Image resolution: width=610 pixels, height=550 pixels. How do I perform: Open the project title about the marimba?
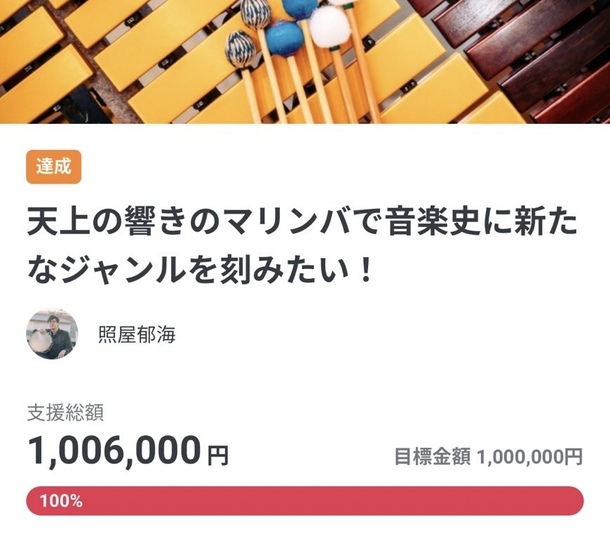(302, 247)
